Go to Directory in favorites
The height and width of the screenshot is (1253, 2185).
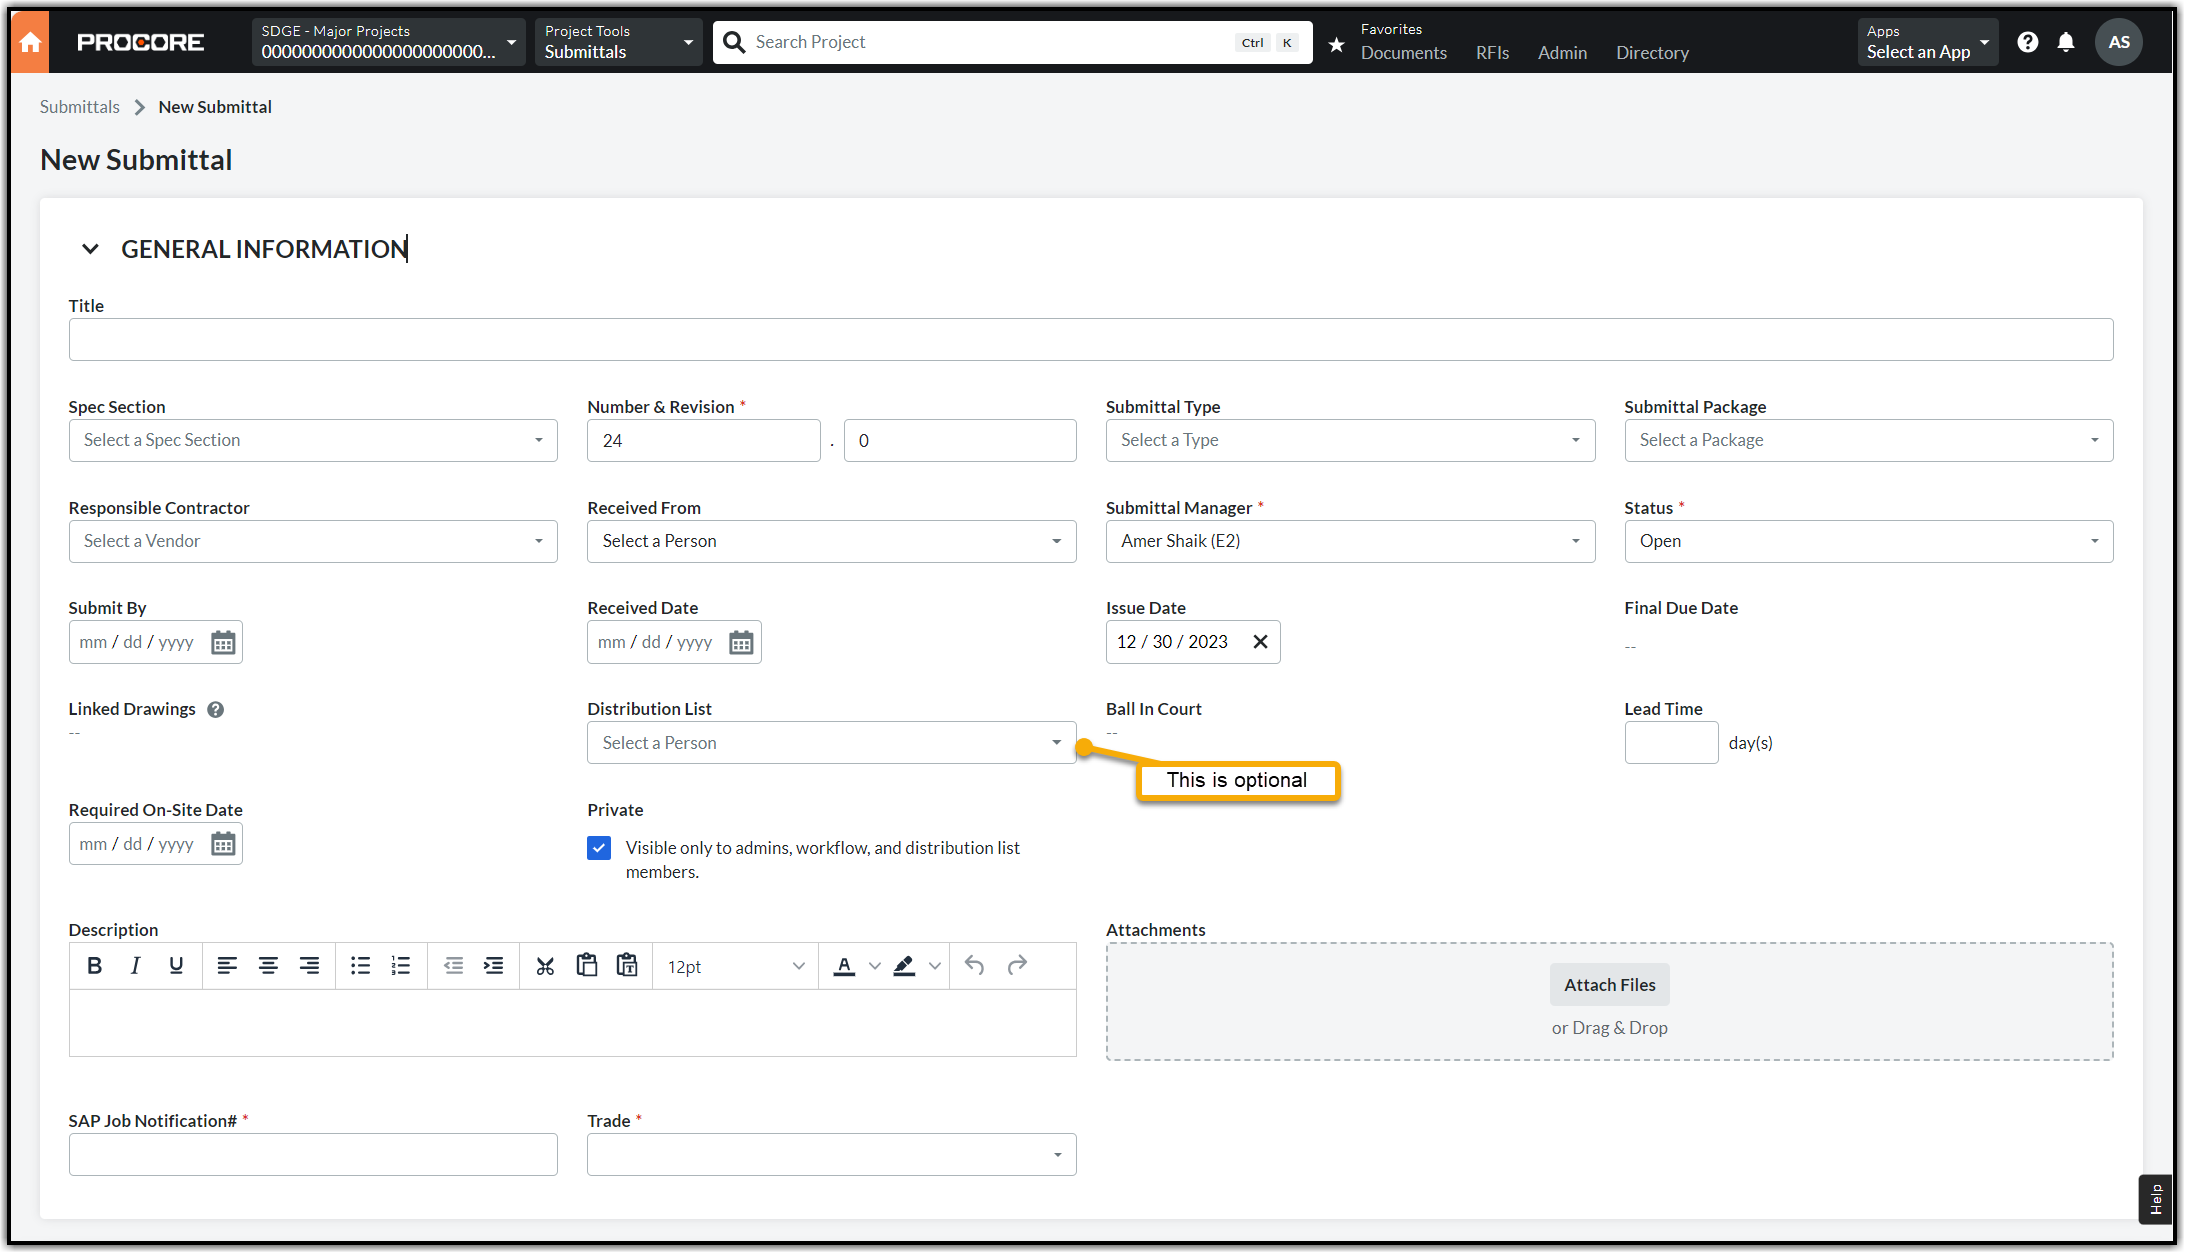1652,53
